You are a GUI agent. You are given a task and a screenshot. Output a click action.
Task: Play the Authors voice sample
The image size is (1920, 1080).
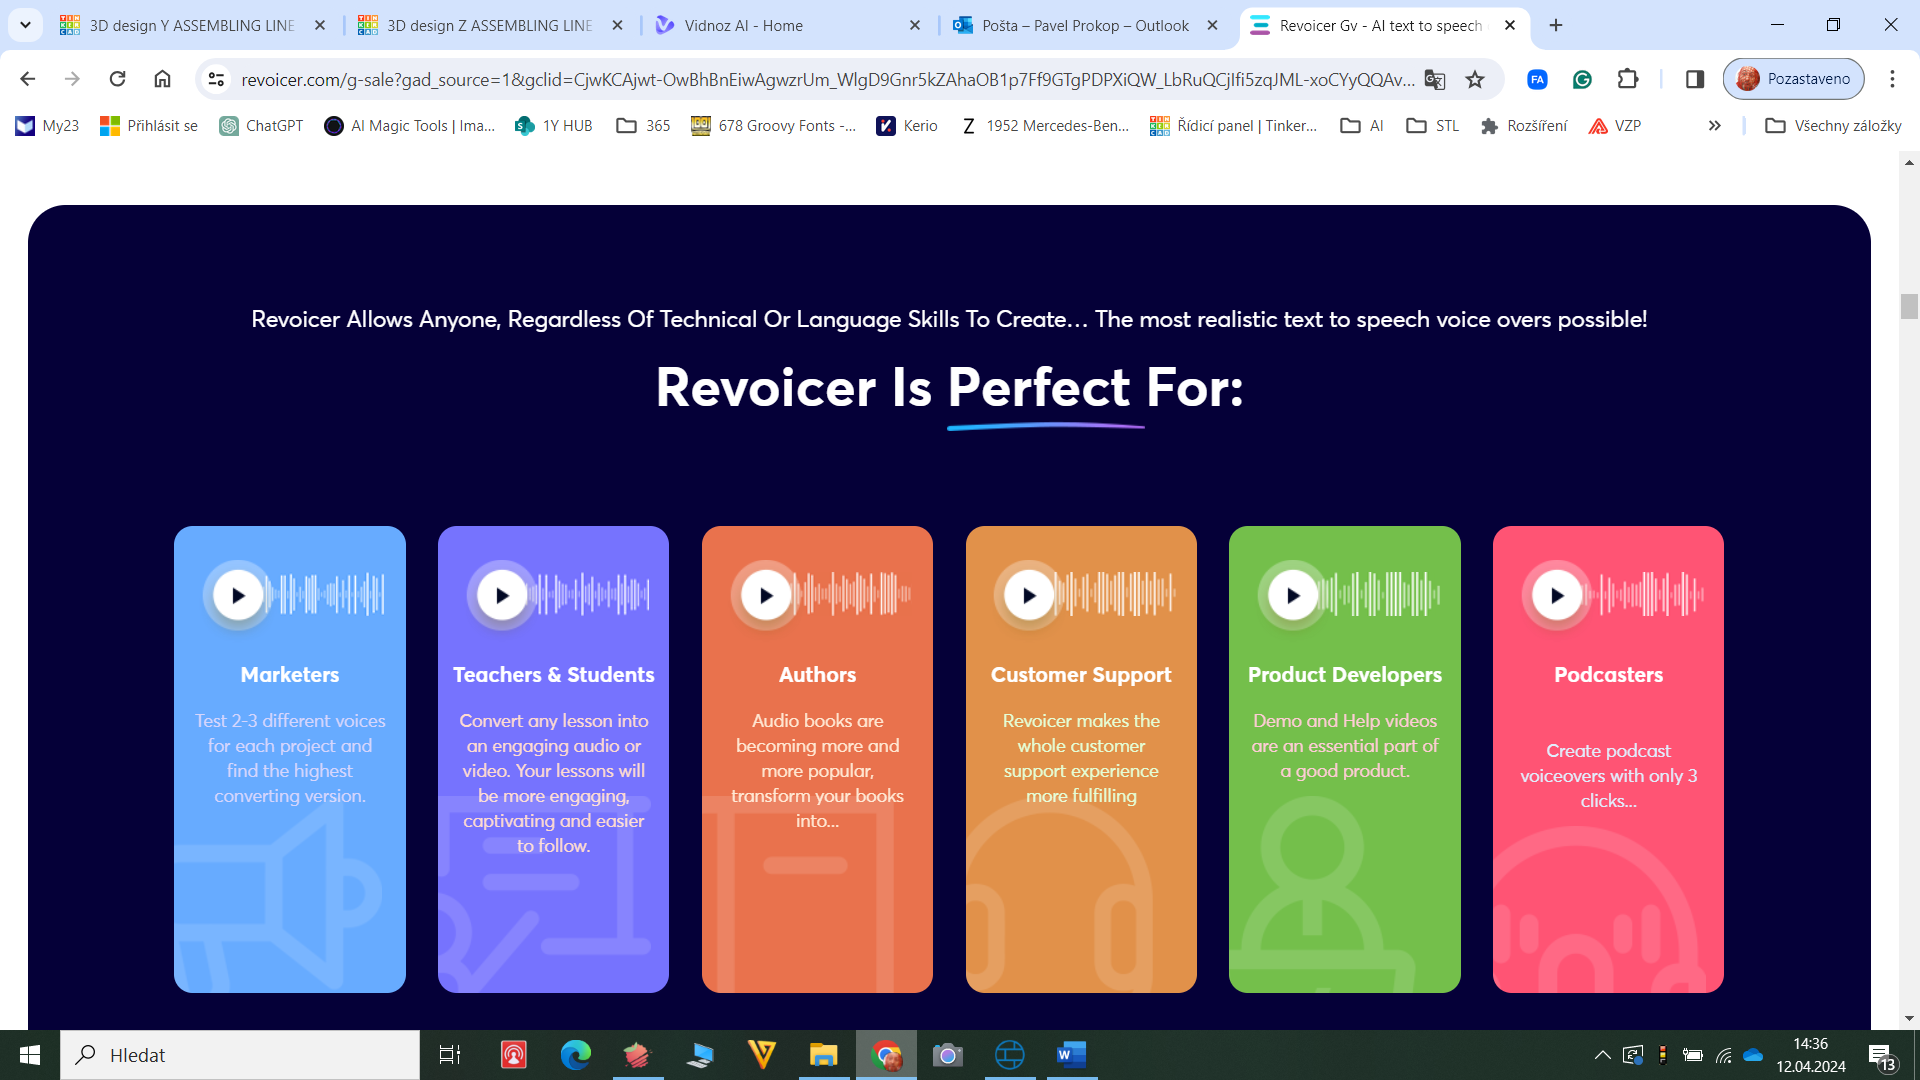[x=766, y=595]
